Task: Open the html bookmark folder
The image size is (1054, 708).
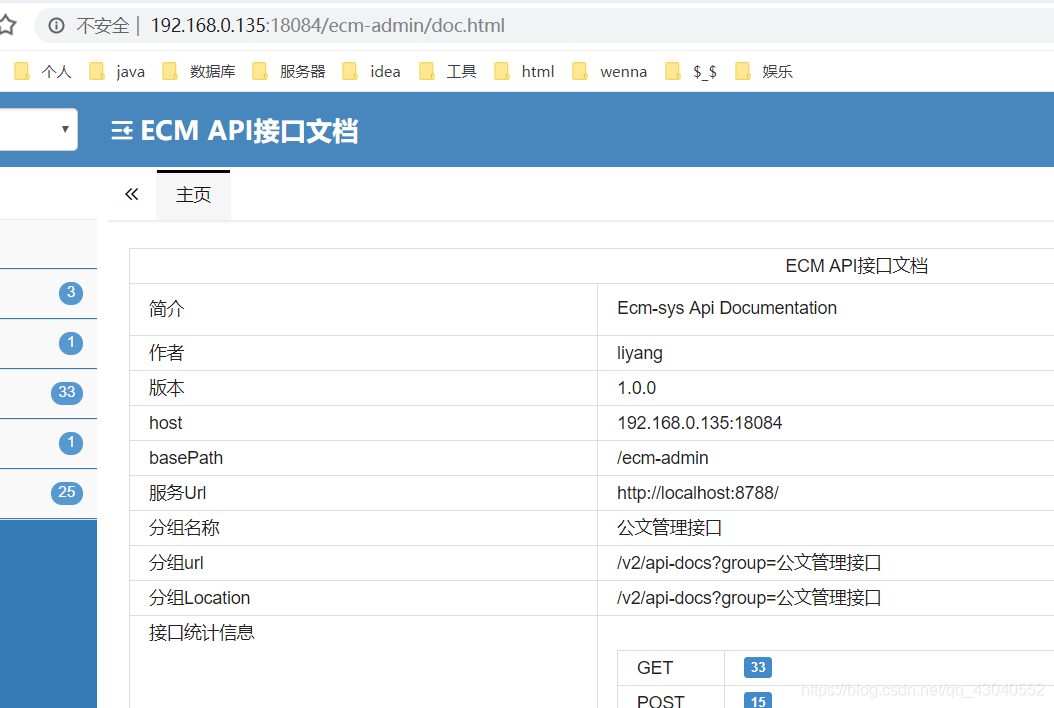Action: coord(524,71)
